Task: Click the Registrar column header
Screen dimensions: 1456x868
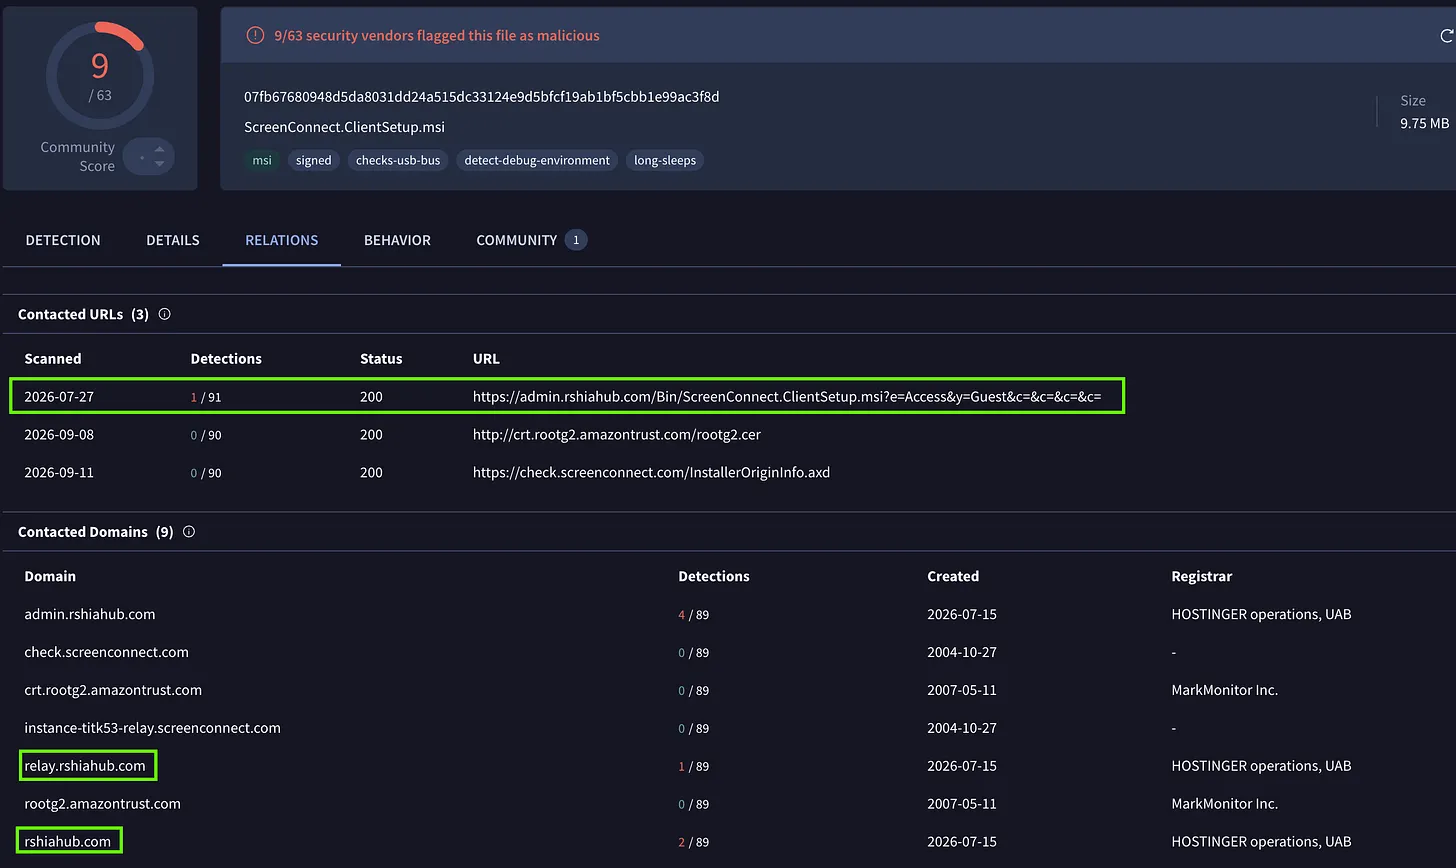Action: click(x=1202, y=577)
